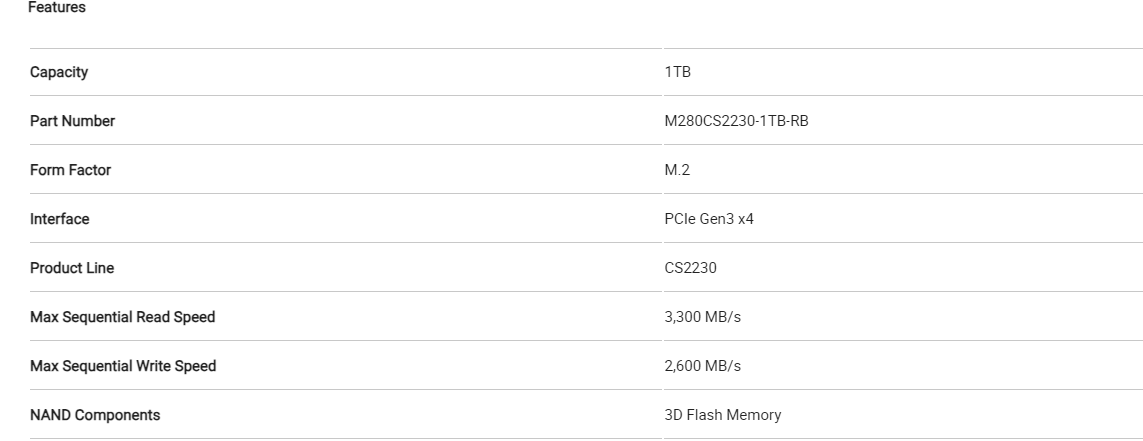The width and height of the screenshot is (1143, 441).
Task: Select Max Sequential Read Speed label
Action: [122, 317]
